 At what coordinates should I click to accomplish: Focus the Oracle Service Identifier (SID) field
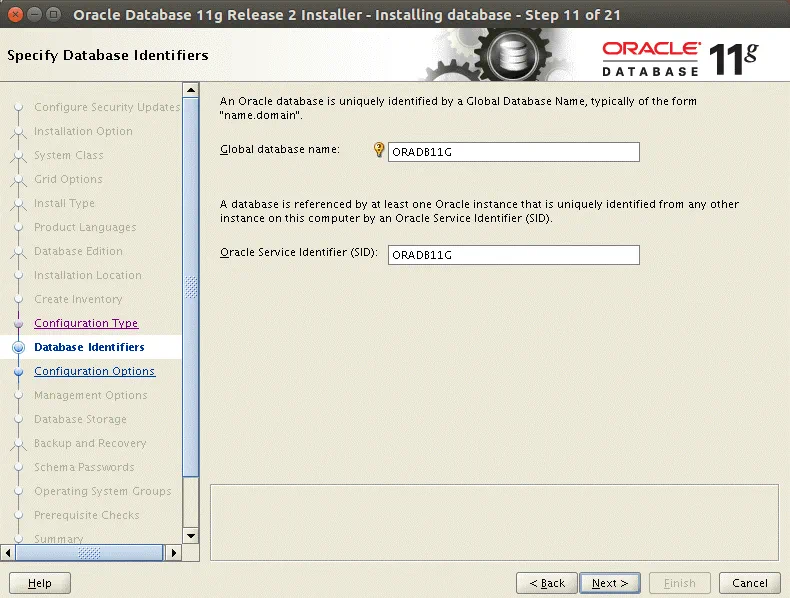pos(513,255)
